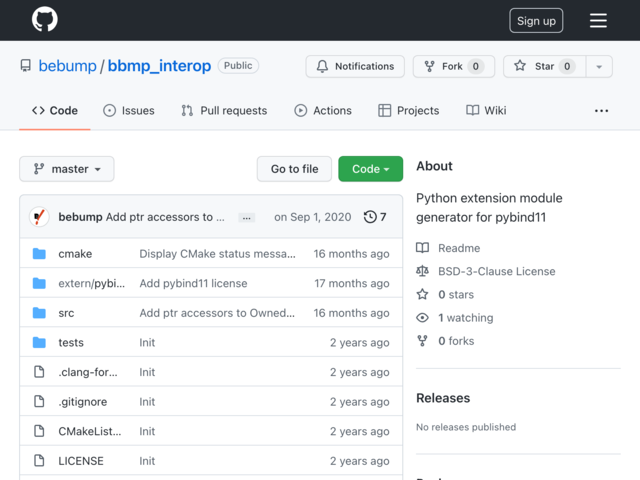Open the .clang-for... file
This screenshot has height=480, width=640.
88,372
